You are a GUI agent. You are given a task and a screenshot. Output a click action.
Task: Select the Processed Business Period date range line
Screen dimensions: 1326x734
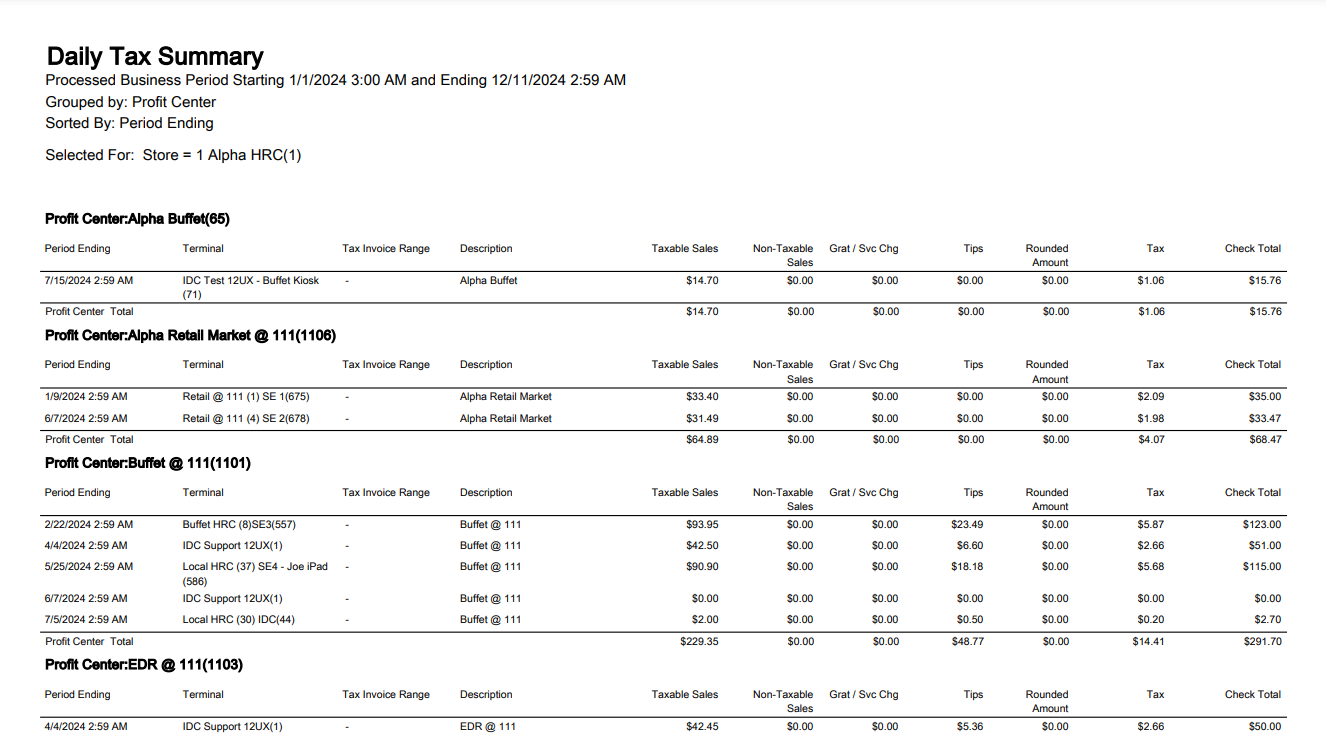coord(336,80)
